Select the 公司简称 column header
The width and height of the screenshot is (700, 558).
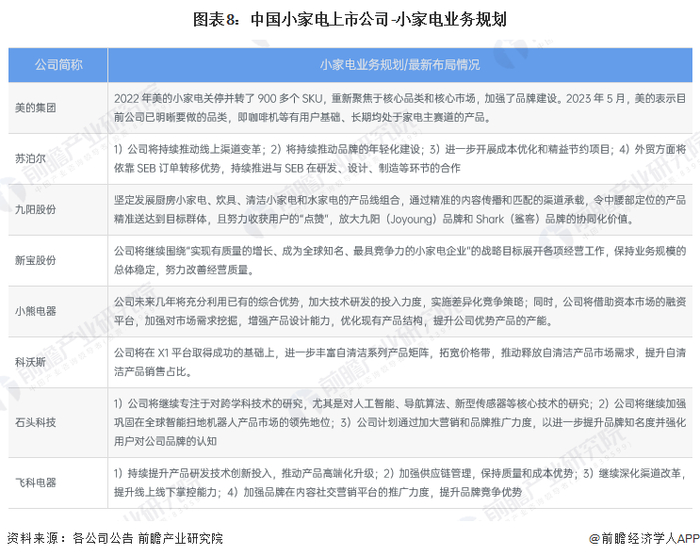click(58, 65)
